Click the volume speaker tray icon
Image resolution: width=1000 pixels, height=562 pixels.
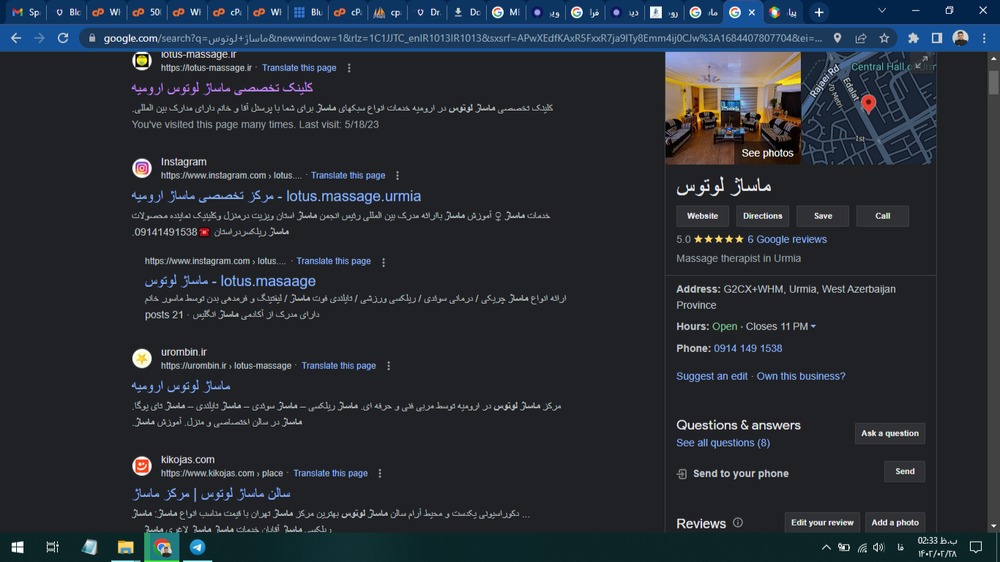(879, 547)
